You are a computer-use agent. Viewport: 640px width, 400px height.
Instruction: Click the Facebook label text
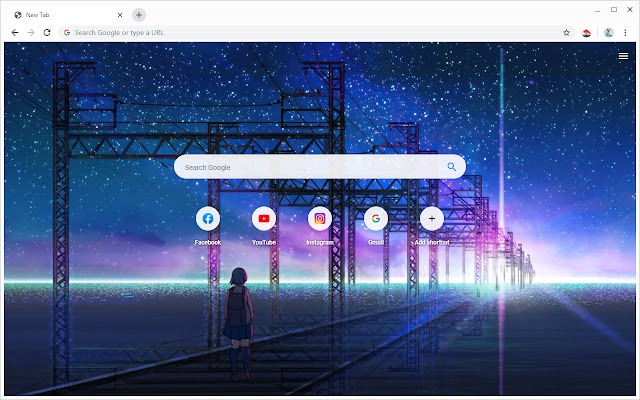pyautogui.click(x=208, y=242)
